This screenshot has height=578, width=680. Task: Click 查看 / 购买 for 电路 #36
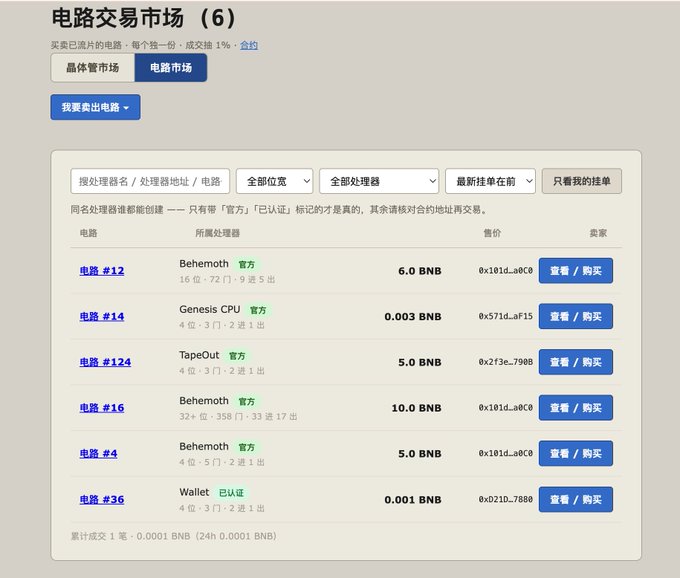click(x=575, y=500)
